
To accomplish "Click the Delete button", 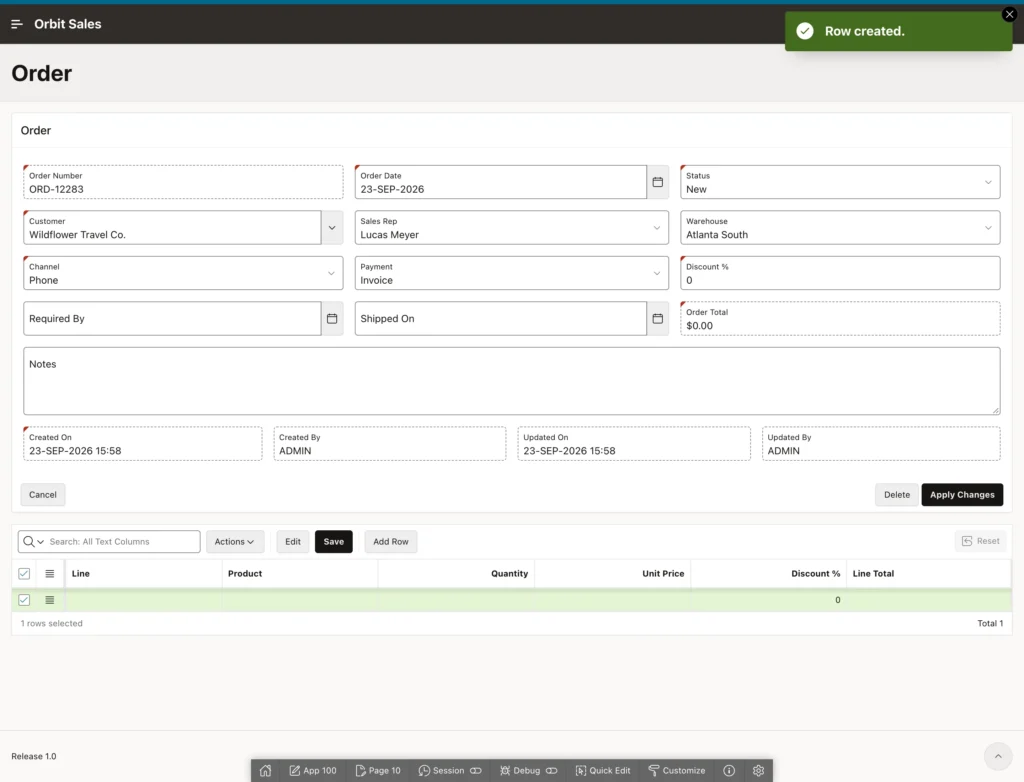I will pos(897,495).
